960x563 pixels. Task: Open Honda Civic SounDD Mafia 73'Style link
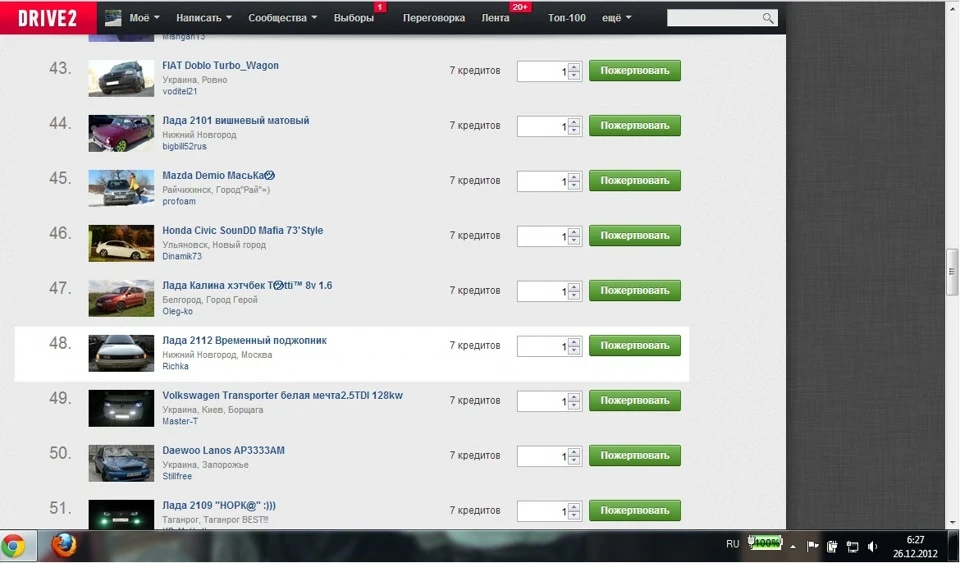(x=242, y=231)
